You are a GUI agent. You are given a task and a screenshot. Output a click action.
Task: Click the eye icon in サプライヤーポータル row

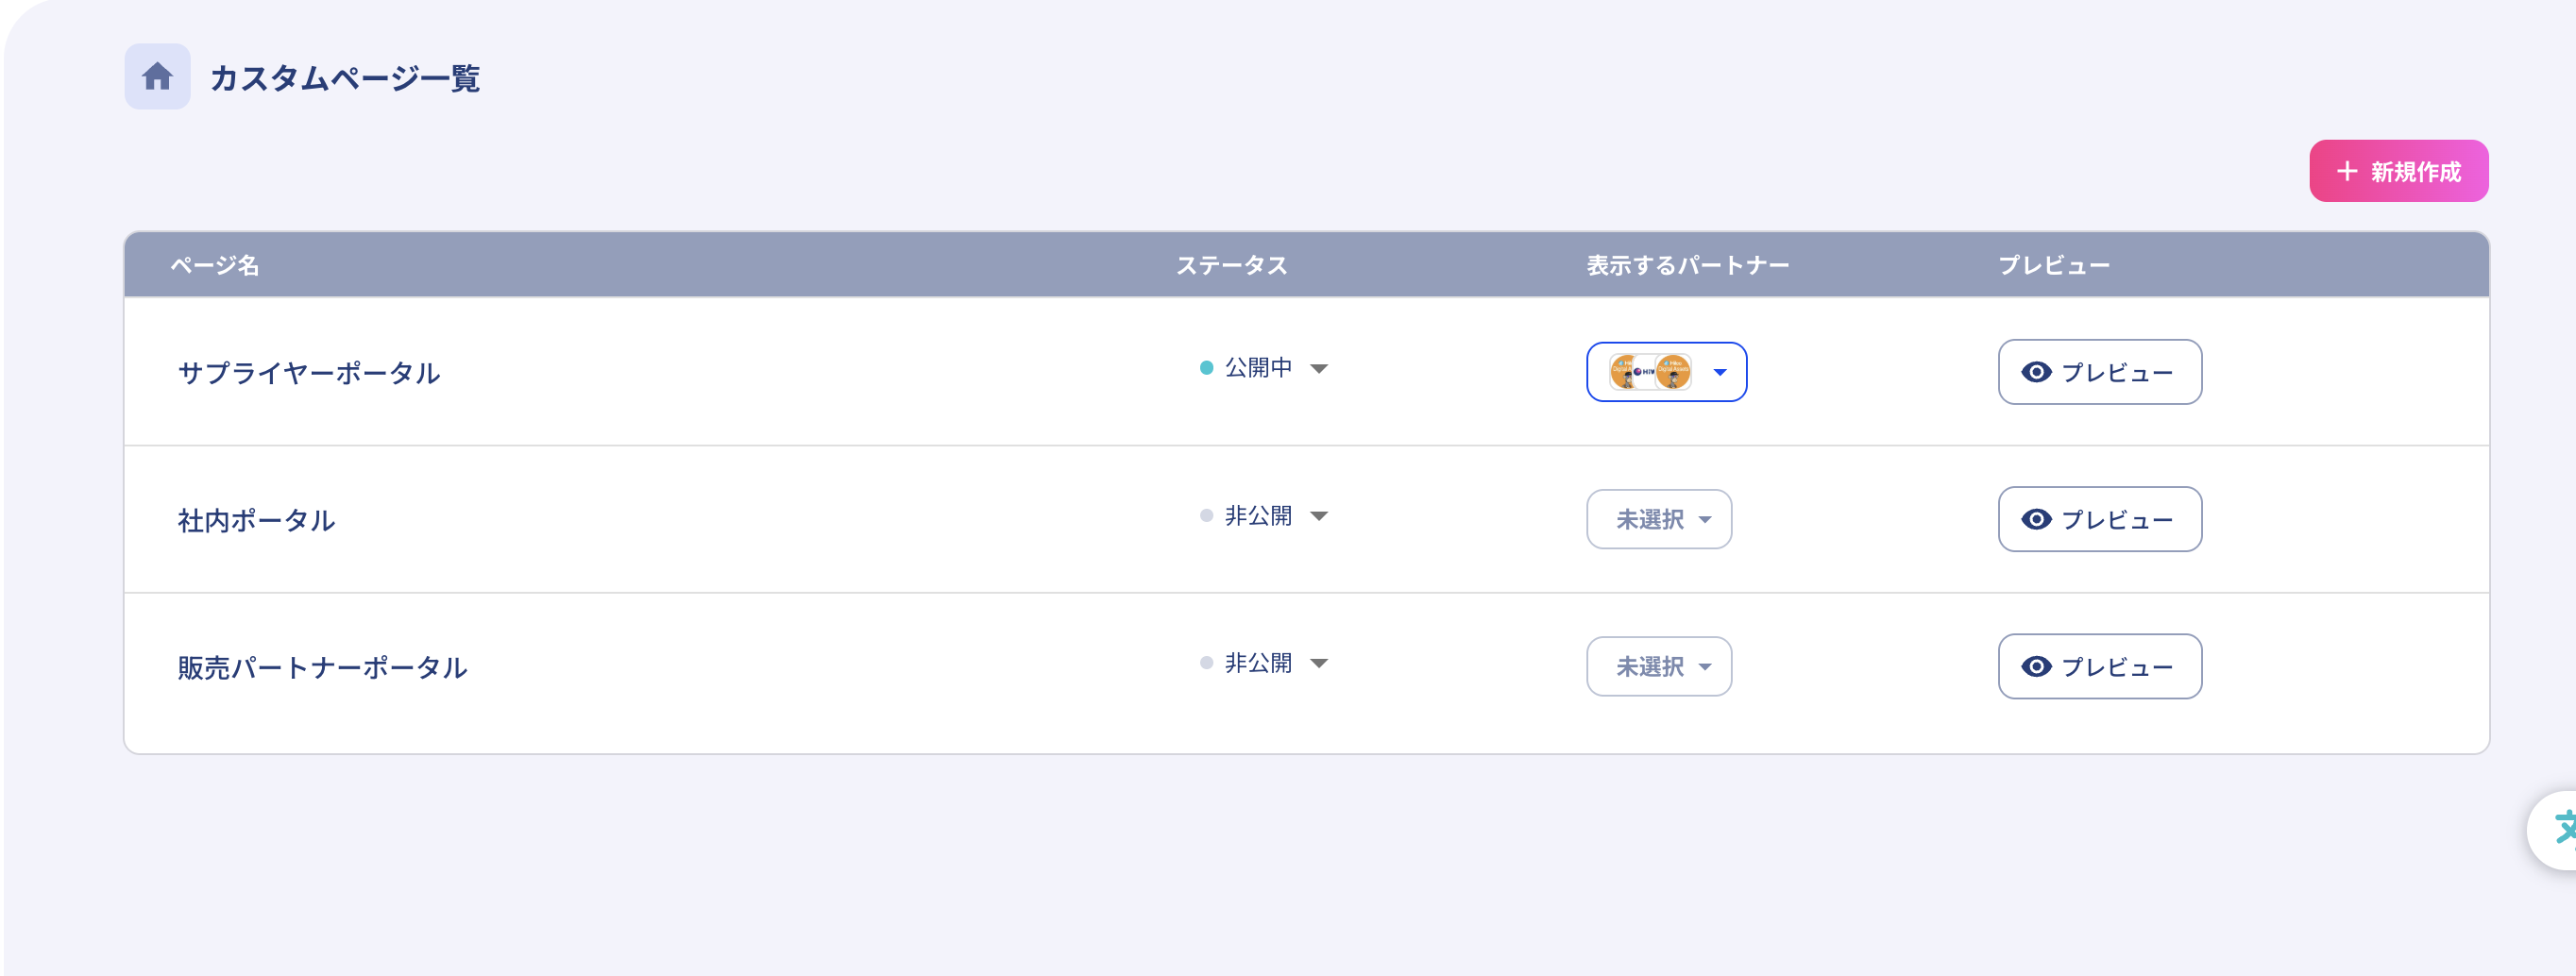point(2036,372)
